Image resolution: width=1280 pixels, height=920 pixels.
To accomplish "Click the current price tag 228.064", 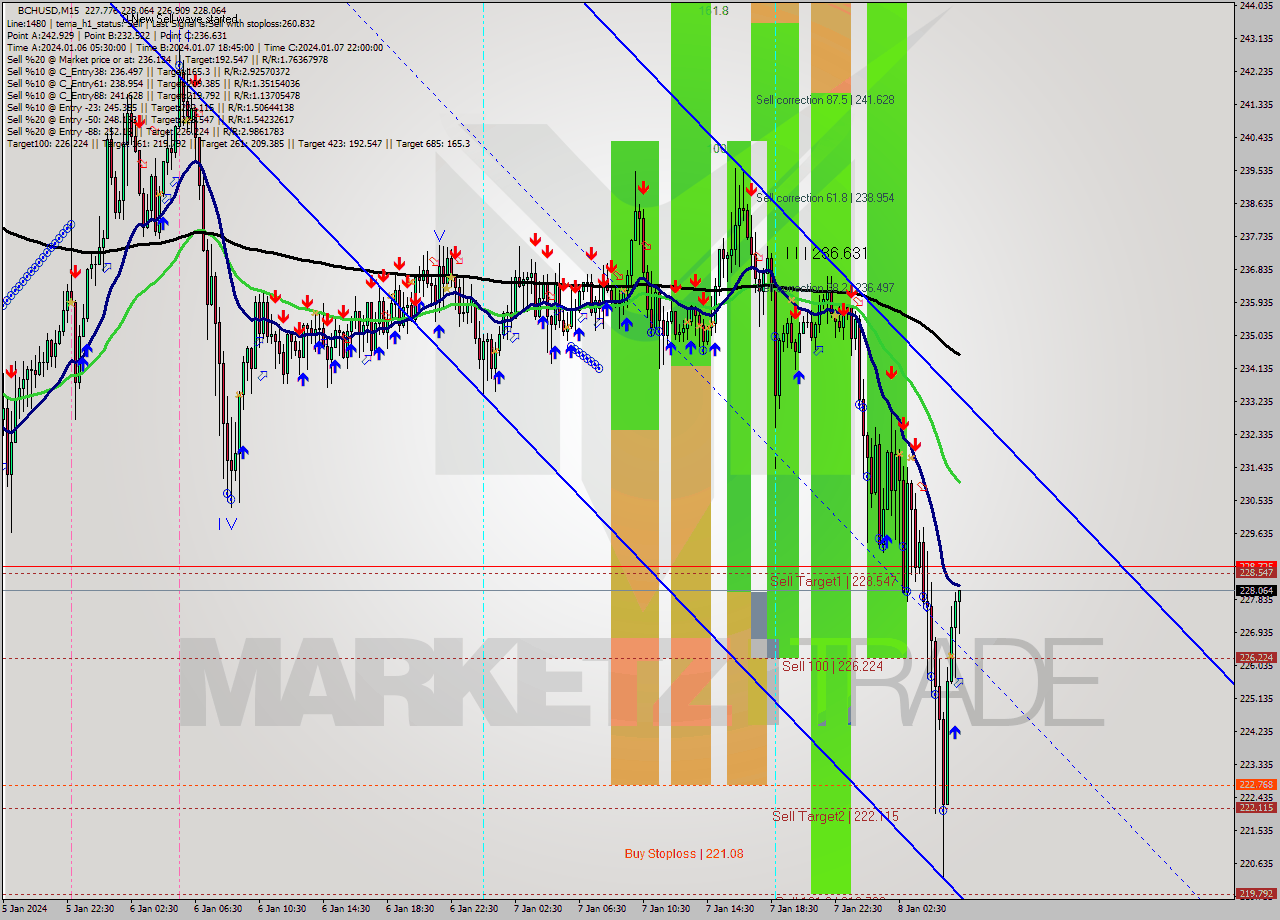I will pyautogui.click(x=1256, y=590).
